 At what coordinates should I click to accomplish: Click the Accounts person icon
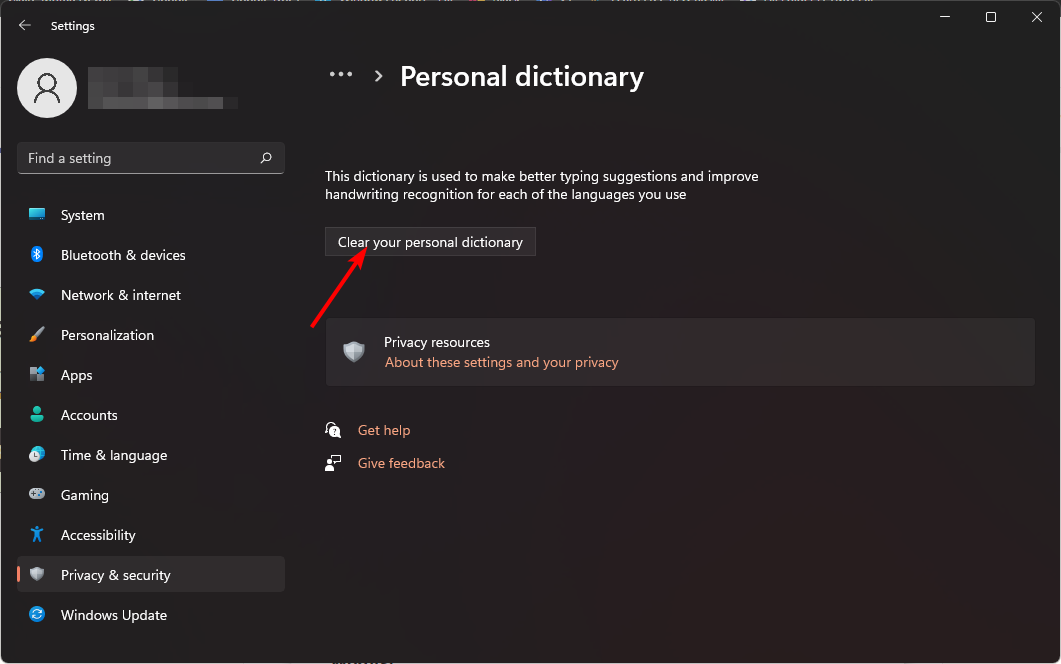tap(36, 414)
